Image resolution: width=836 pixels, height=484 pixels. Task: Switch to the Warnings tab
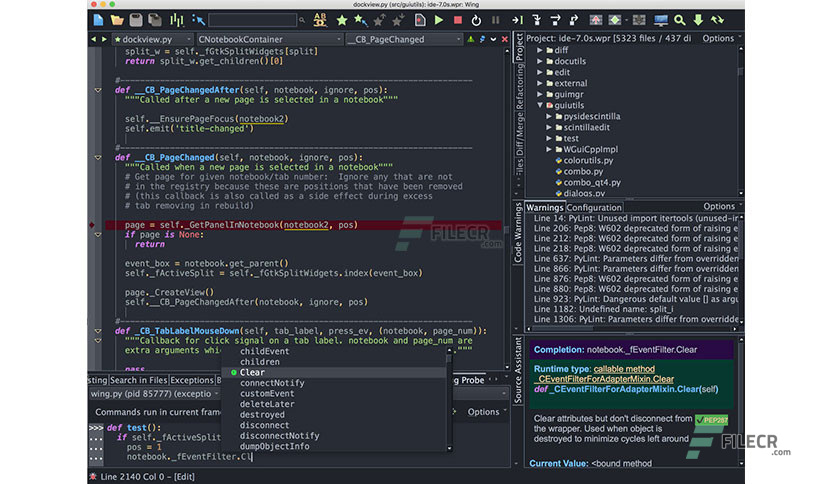coord(545,207)
